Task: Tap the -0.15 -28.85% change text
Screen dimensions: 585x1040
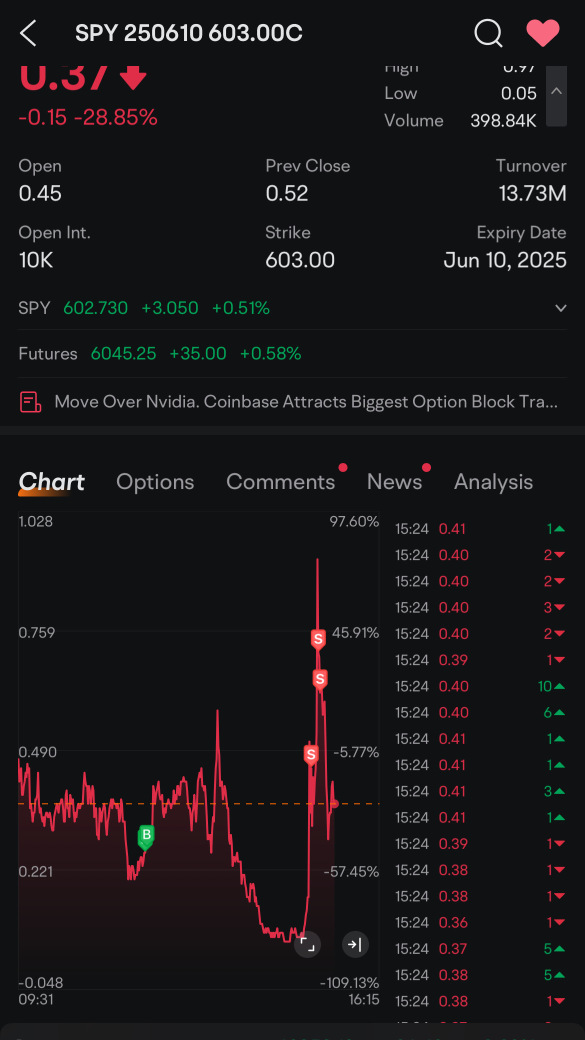Action: tap(88, 117)
